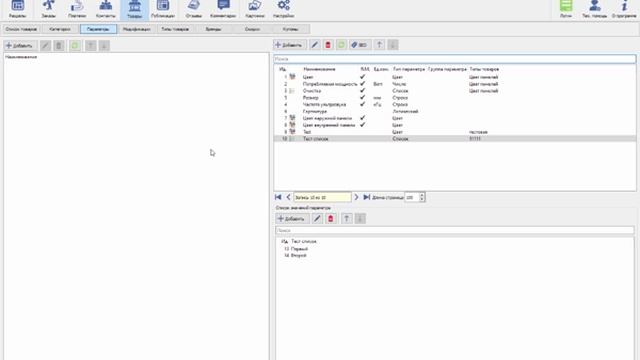This screenshot has height=360, width=640.
Task: Select the Товары section icon
Action: (x=135, y=9)
